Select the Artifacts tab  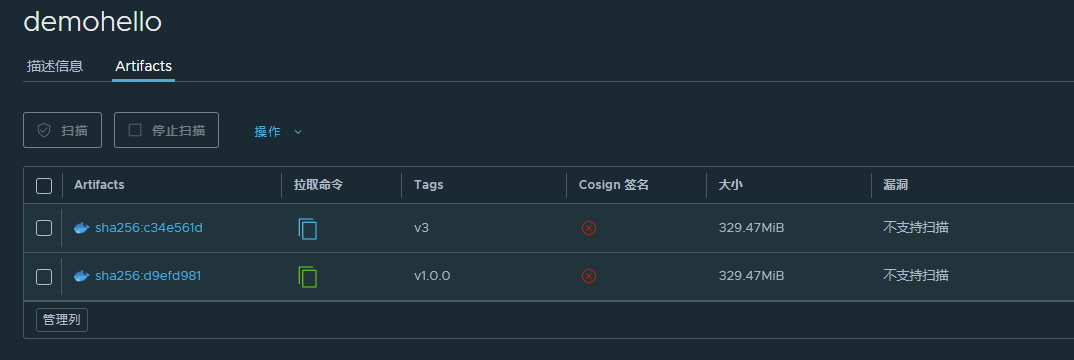click(x=143, y=66)
